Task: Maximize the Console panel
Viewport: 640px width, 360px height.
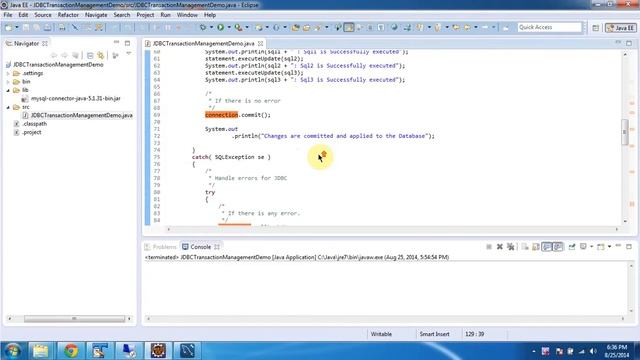Action: tap(629, 247)
